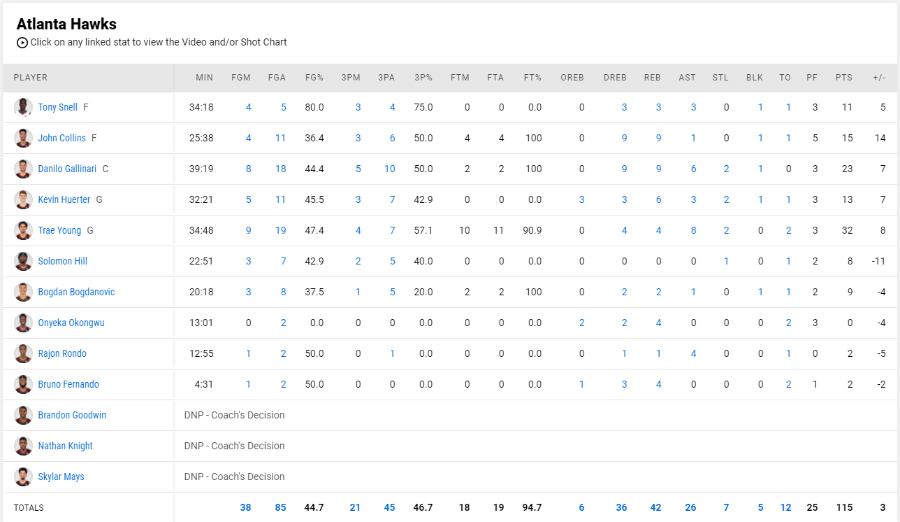This screenshot has height=522, width=900.
Task: Click Danilo Gallinari's player headshot
Action: click(x=23, y=169)
